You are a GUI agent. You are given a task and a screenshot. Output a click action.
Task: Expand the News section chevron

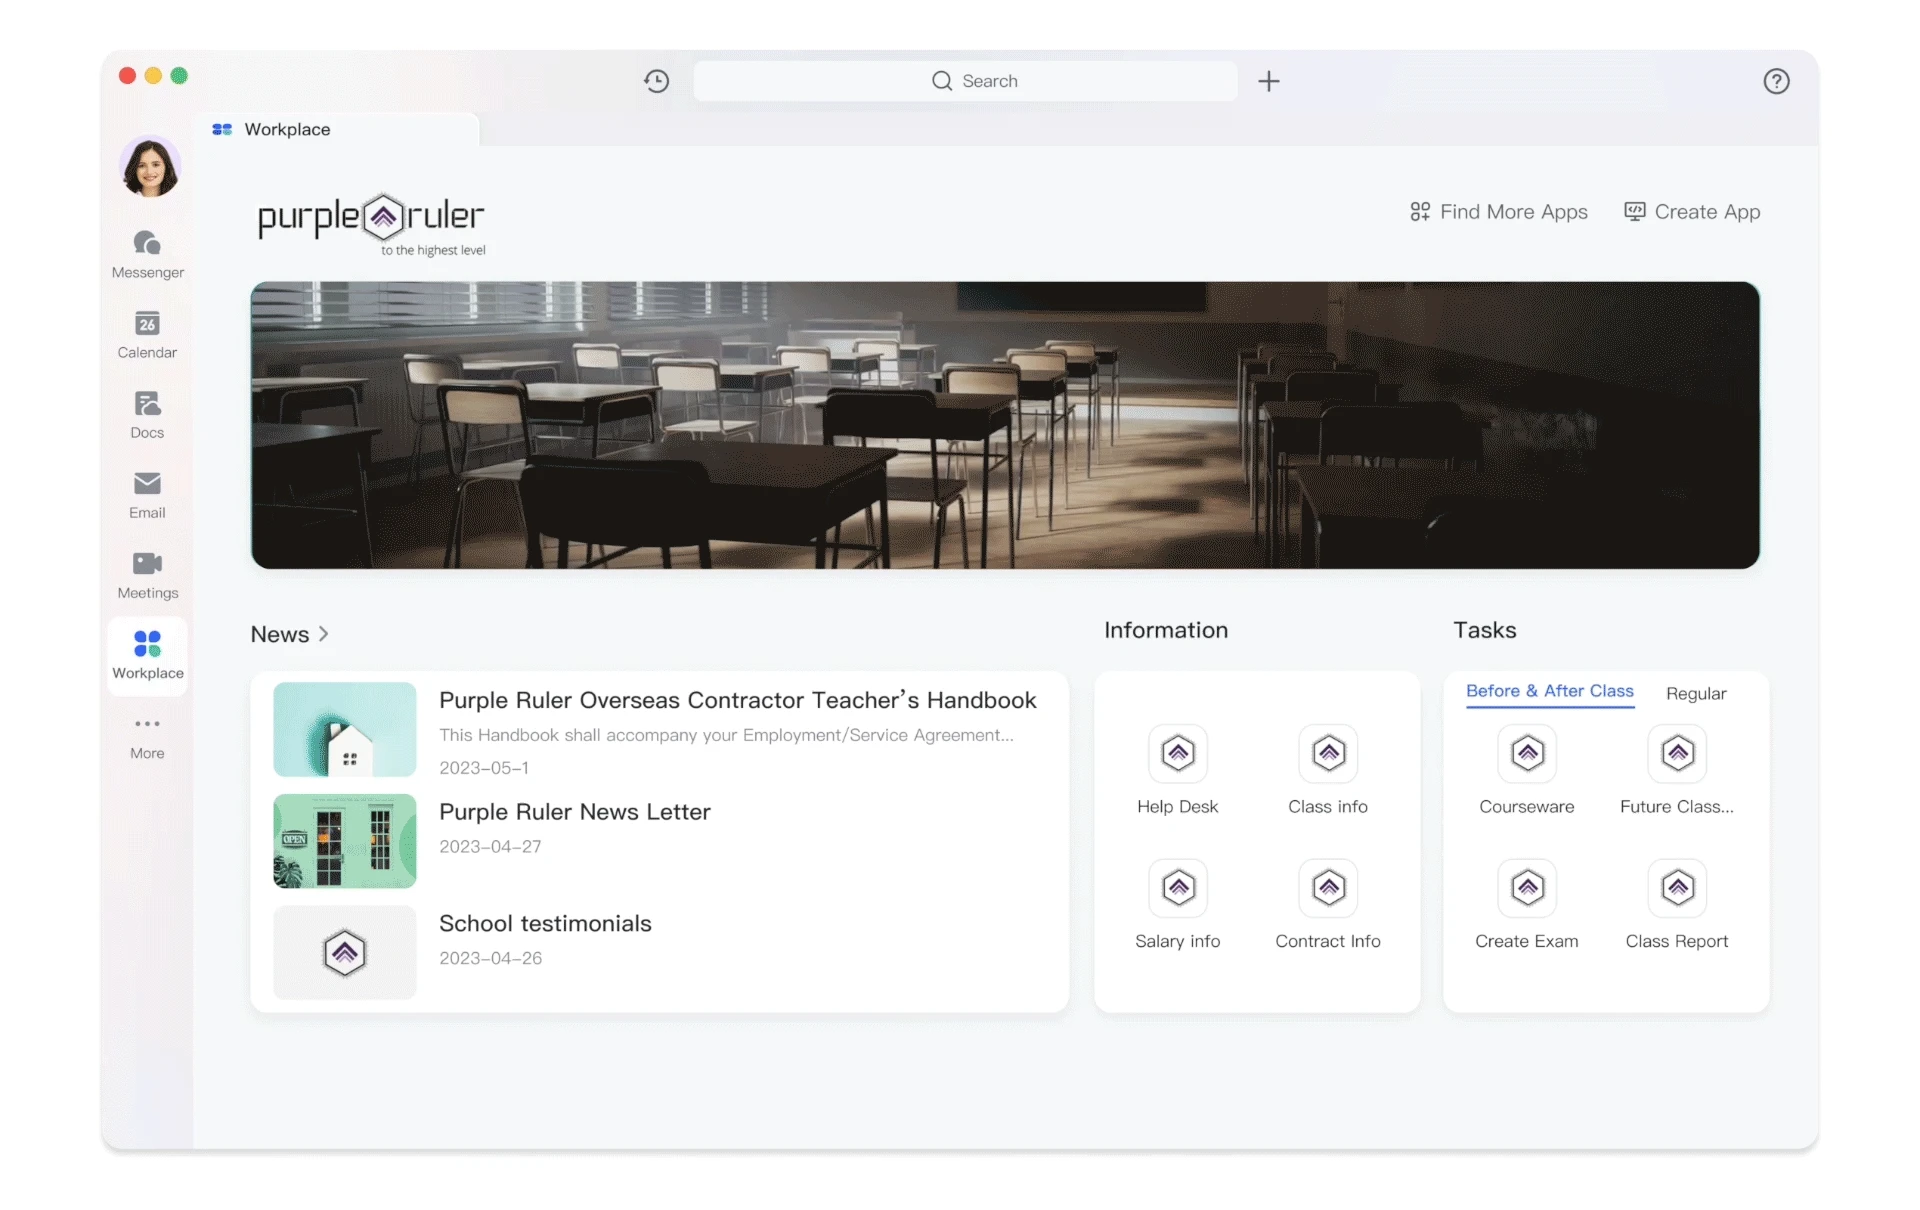(x=323, y=634)
